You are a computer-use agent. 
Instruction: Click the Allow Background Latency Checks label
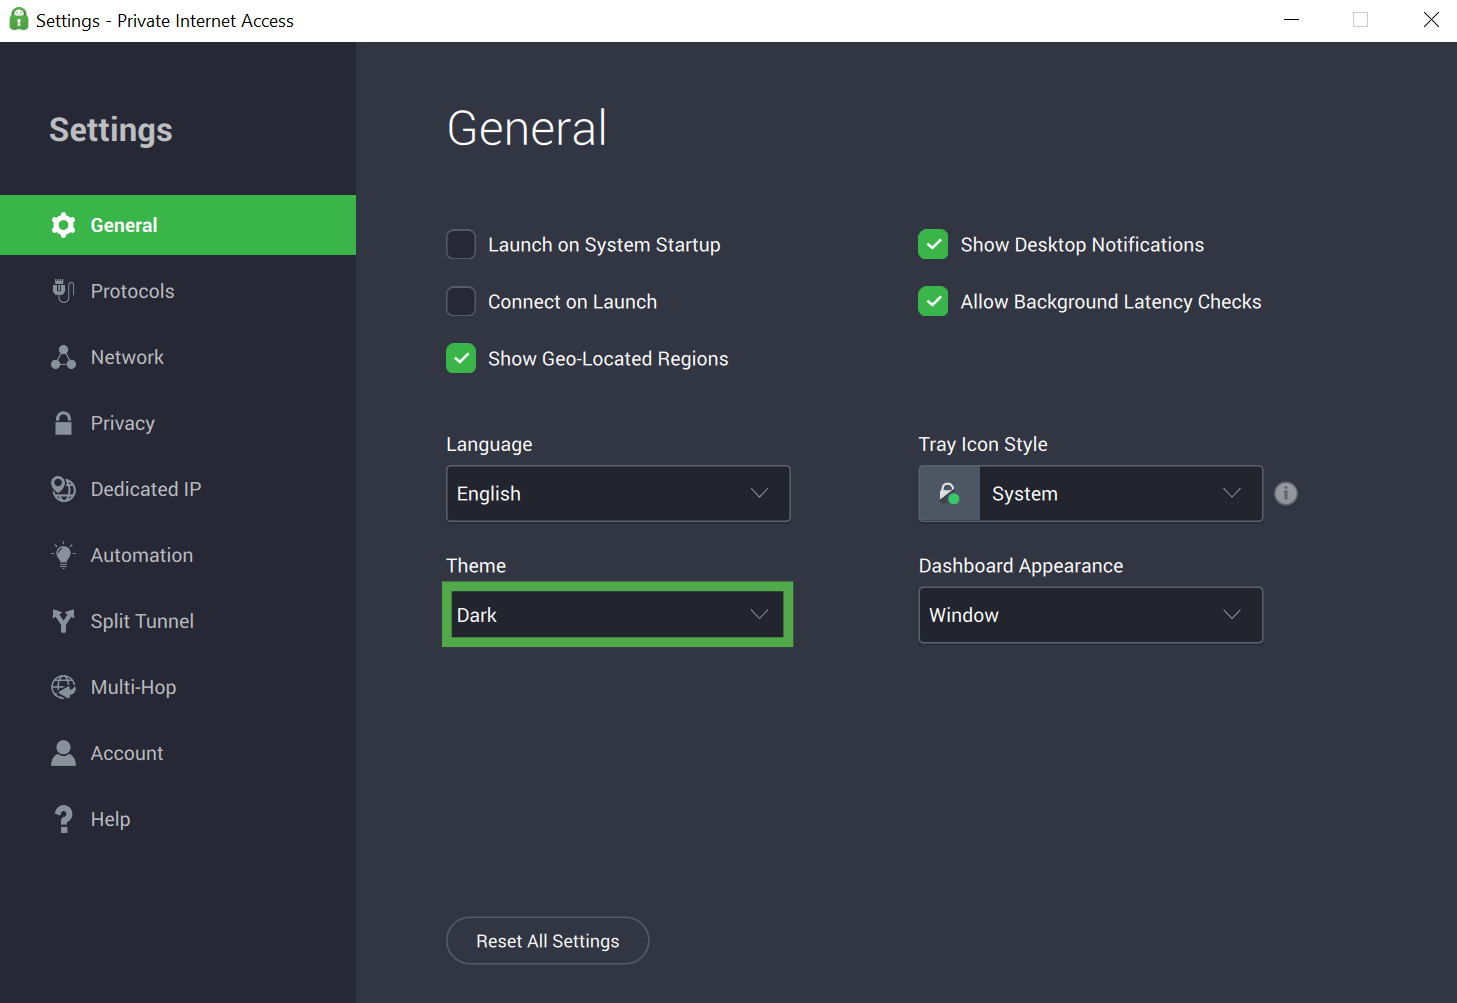[1111, 302]
